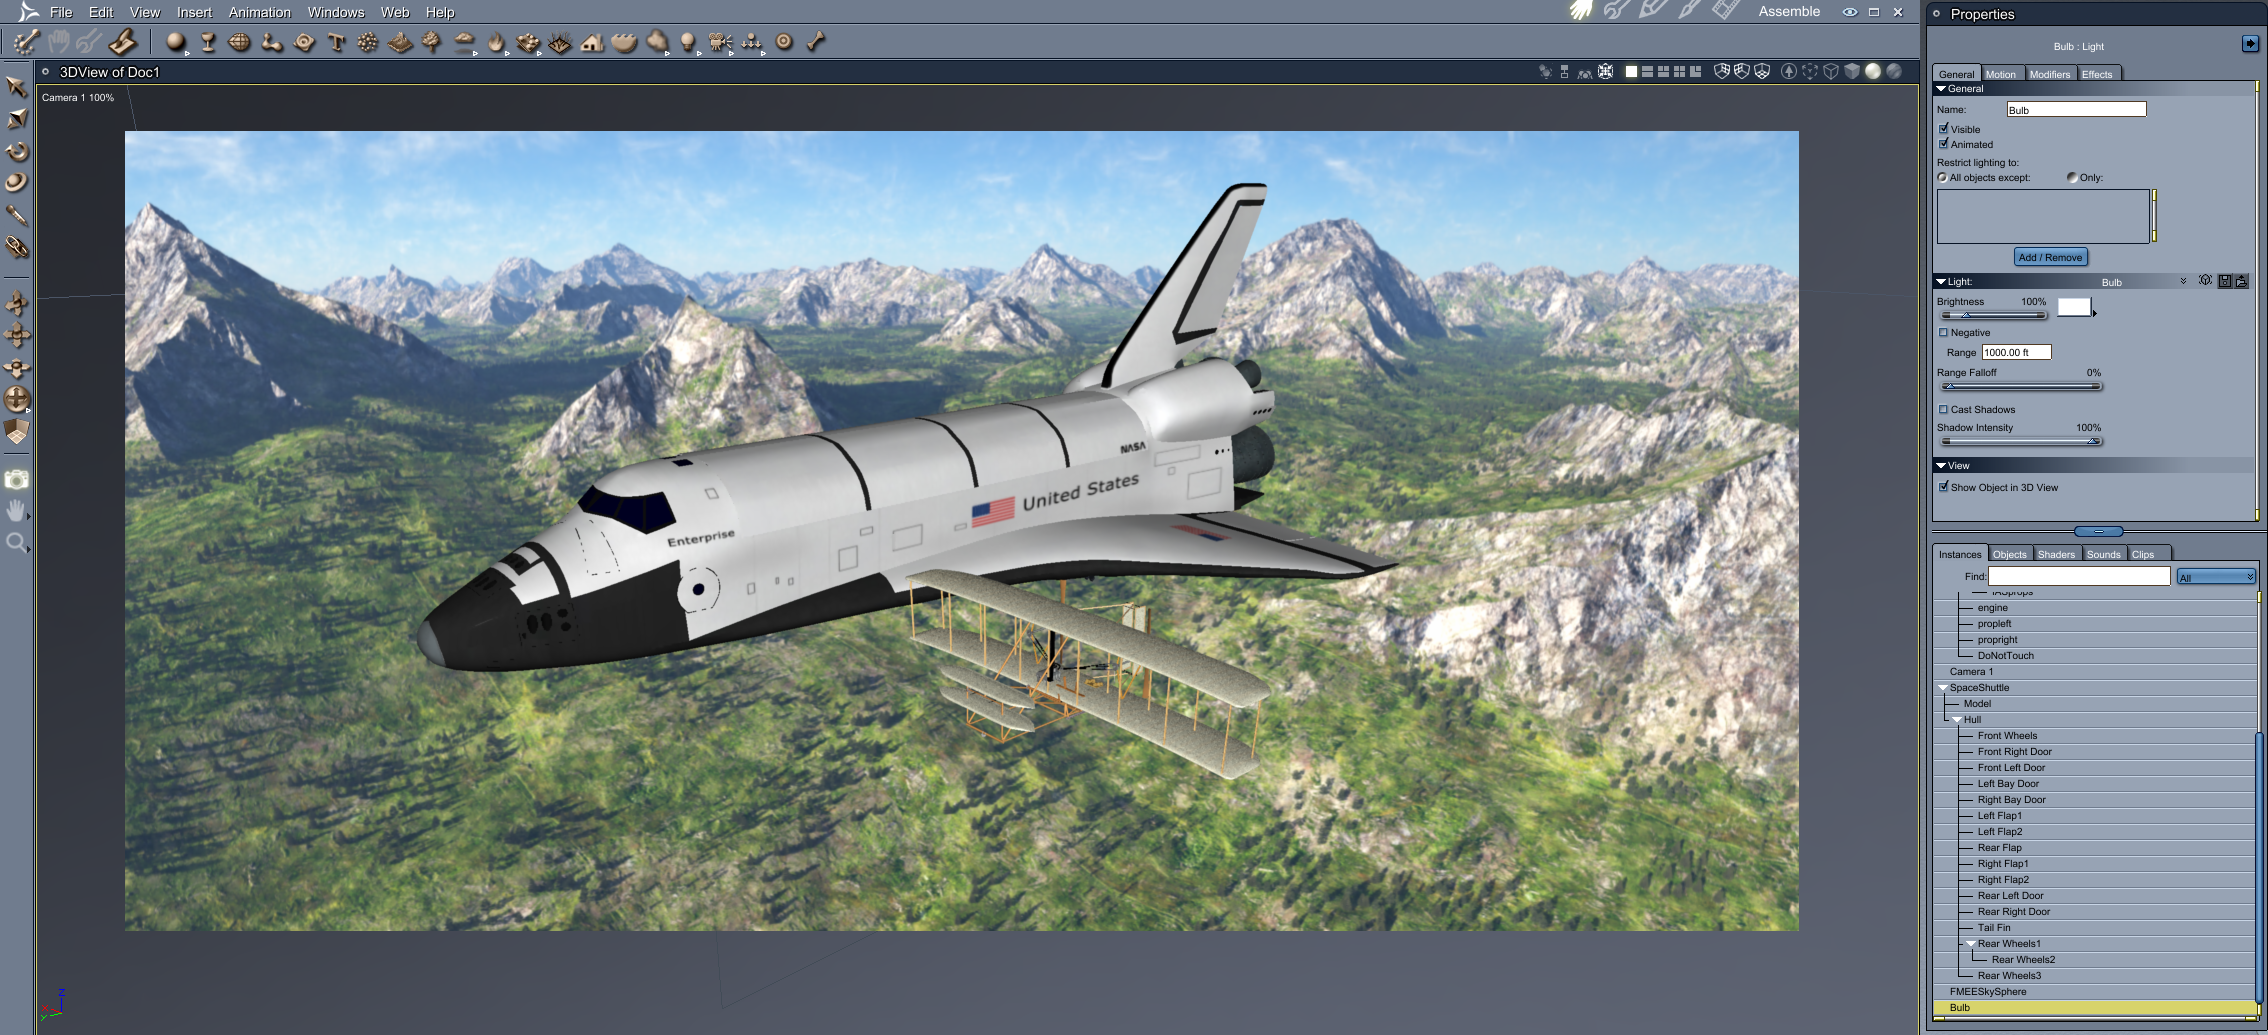Open the File menu

pos(61,12)
